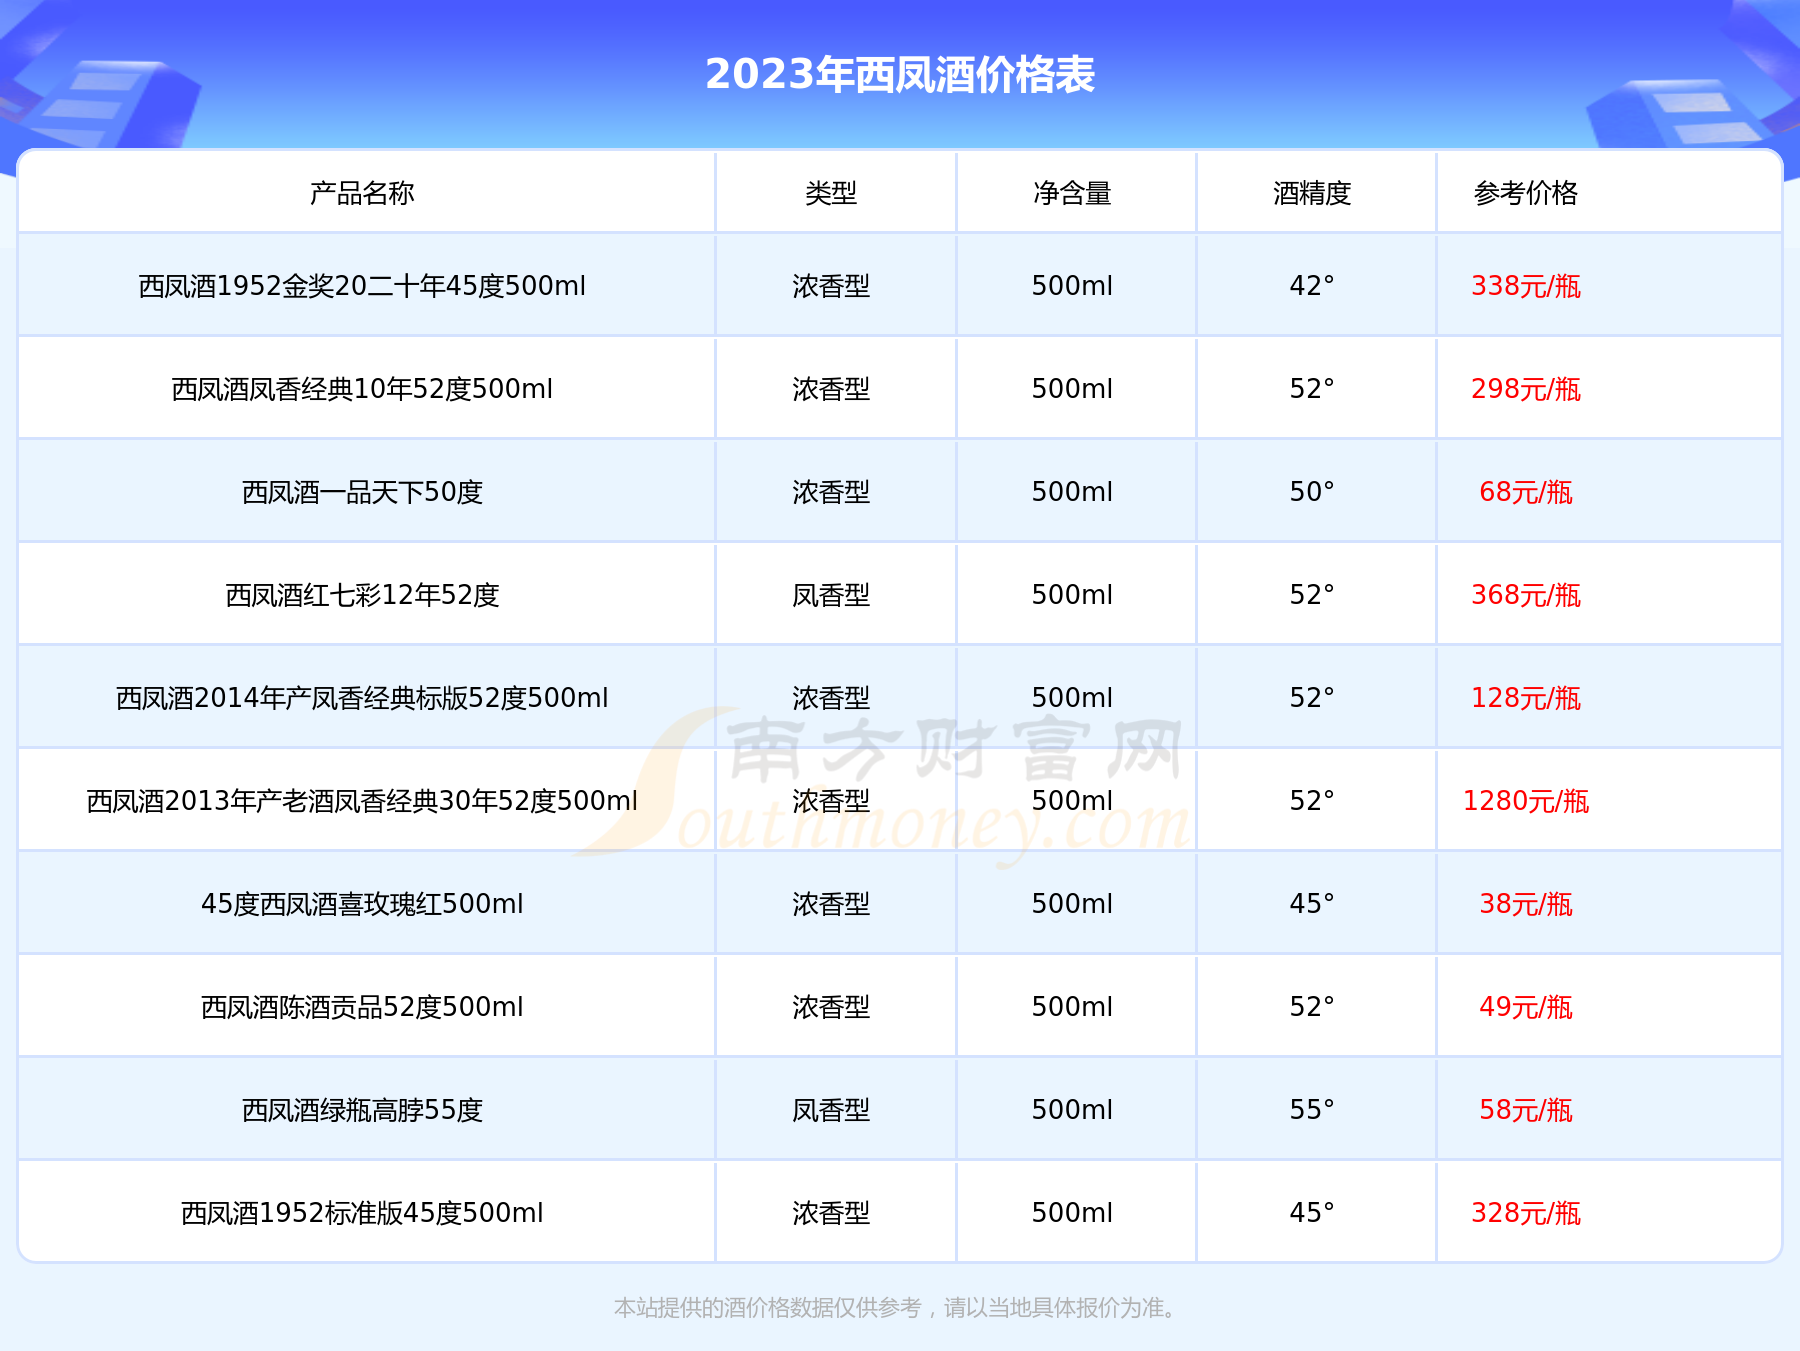Click 浓香型 in the 陈酒贡品 row

(x=831, y=1007)
